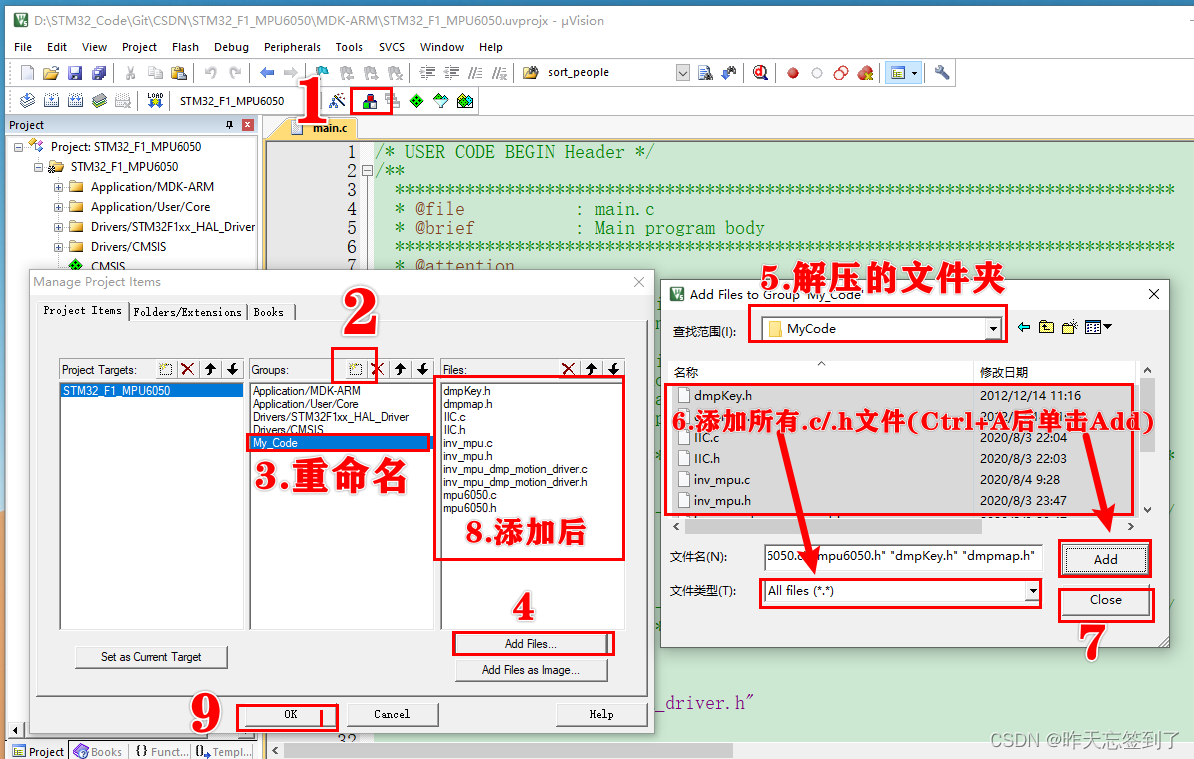Confirm Manage Project Items with OK
The height and width of the screenshot is (759, 1194).
[x=291, y=714]
